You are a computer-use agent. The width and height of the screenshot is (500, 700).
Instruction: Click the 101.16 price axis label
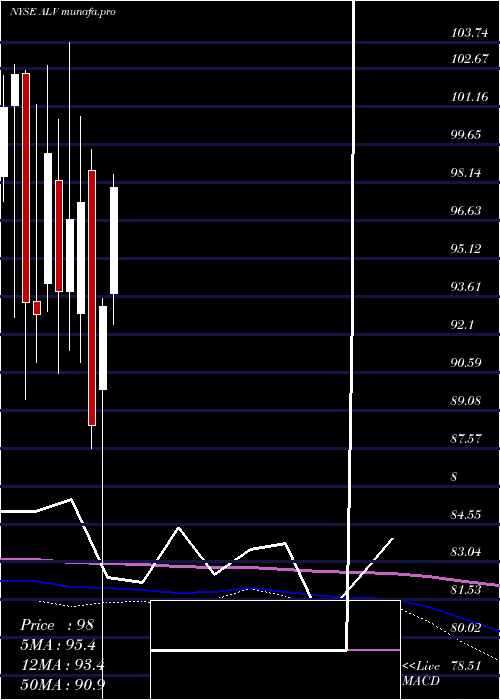[469, 96]
